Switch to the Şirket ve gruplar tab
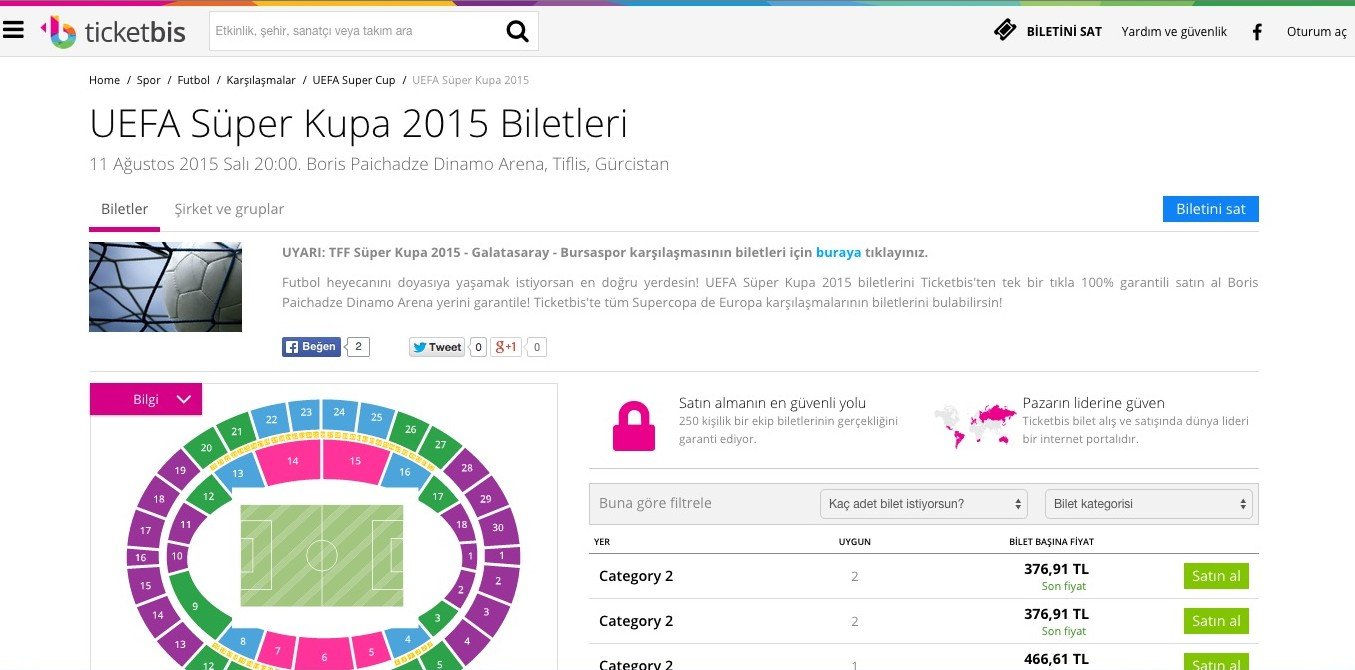This screenshot has height=670, width=1355. point(229,208)
